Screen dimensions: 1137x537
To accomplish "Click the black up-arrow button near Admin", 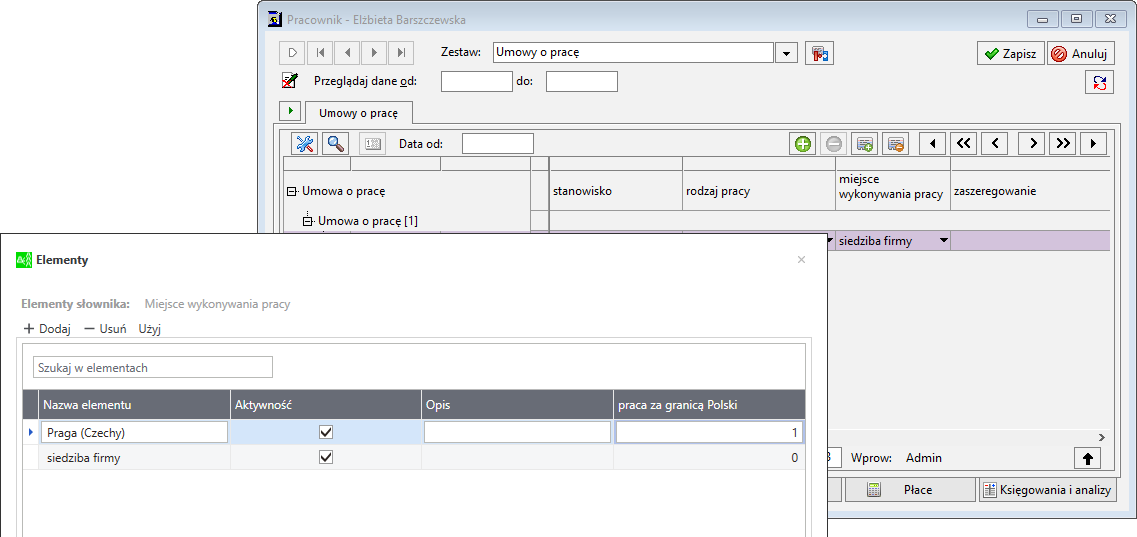I will click(1088, 458).
